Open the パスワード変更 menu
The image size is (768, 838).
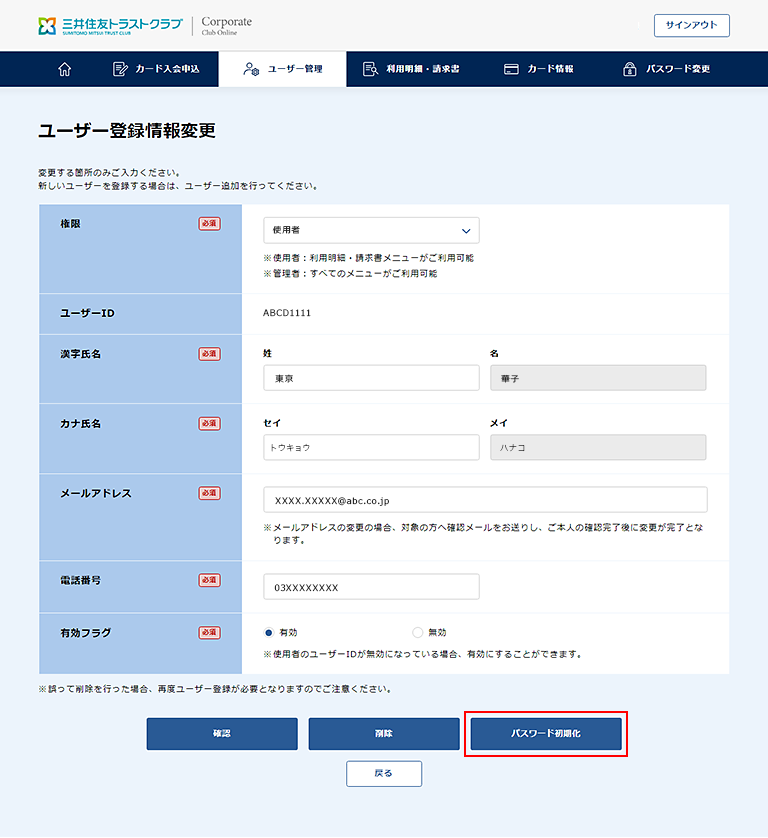click(x=666, y=69)
